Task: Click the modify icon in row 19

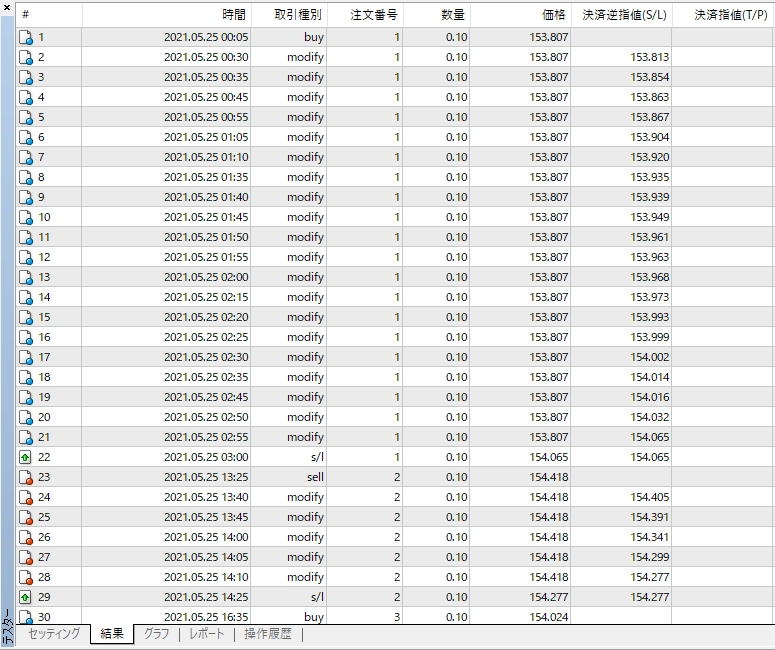Action: (x=26, y=397)
